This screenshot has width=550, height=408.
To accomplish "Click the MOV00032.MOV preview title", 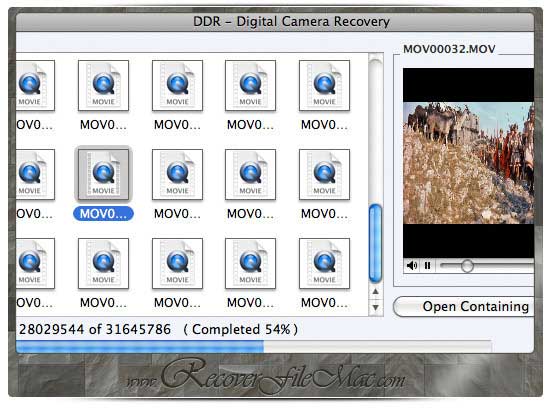I will (x=449, y=49).
